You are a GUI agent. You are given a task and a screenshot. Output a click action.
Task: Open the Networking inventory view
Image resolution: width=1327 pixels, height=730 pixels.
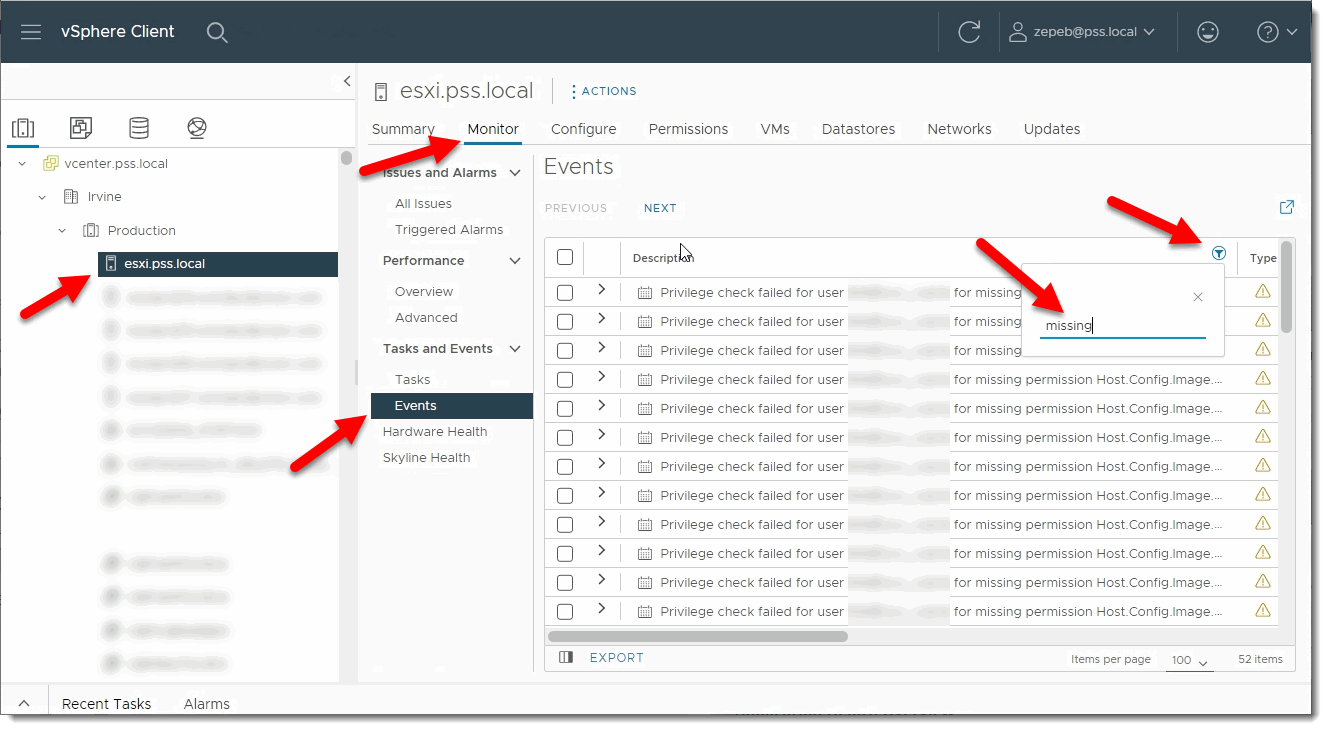tap(196, 128)
